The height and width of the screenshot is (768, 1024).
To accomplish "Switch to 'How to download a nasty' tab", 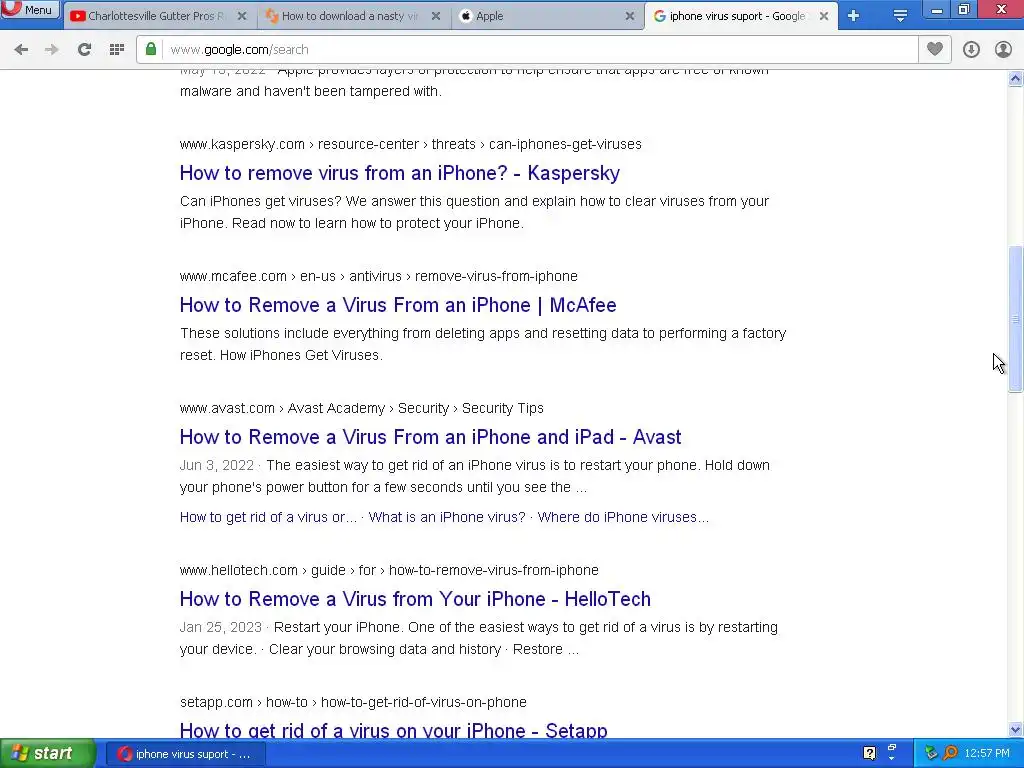I will (x=351, y=16).
